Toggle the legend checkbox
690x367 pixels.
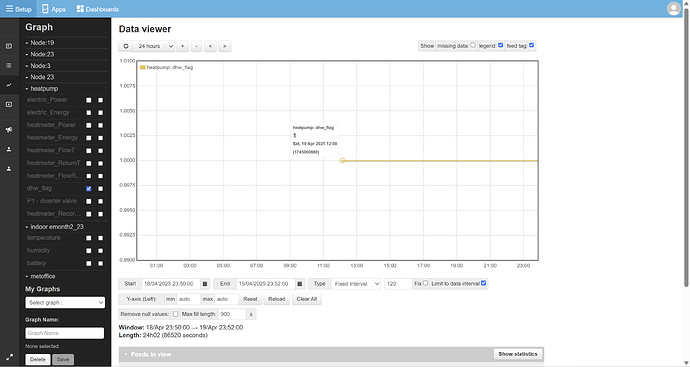click(x=500, y=45)
